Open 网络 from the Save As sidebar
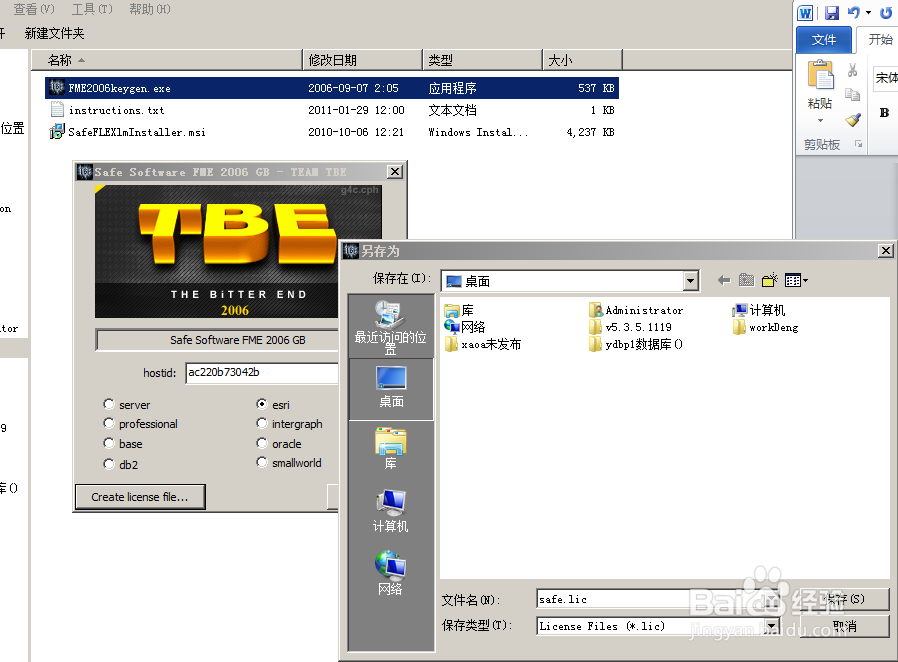Screen dimensions: 898x662 click(390, 572)
